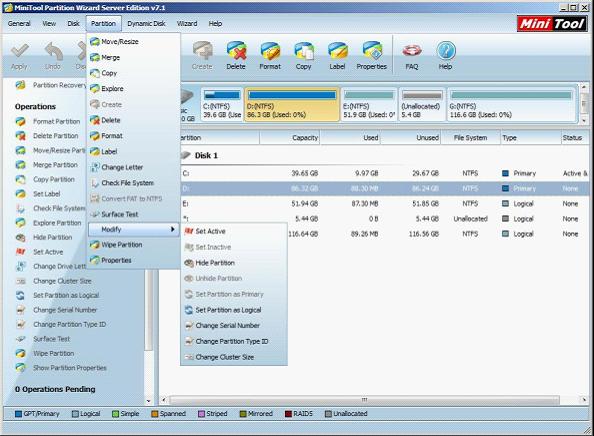Image resolution: width=594 pixels, height=436 pixels.
Task: Click the GPT/Primary legend color swatch
Action: 18,414
